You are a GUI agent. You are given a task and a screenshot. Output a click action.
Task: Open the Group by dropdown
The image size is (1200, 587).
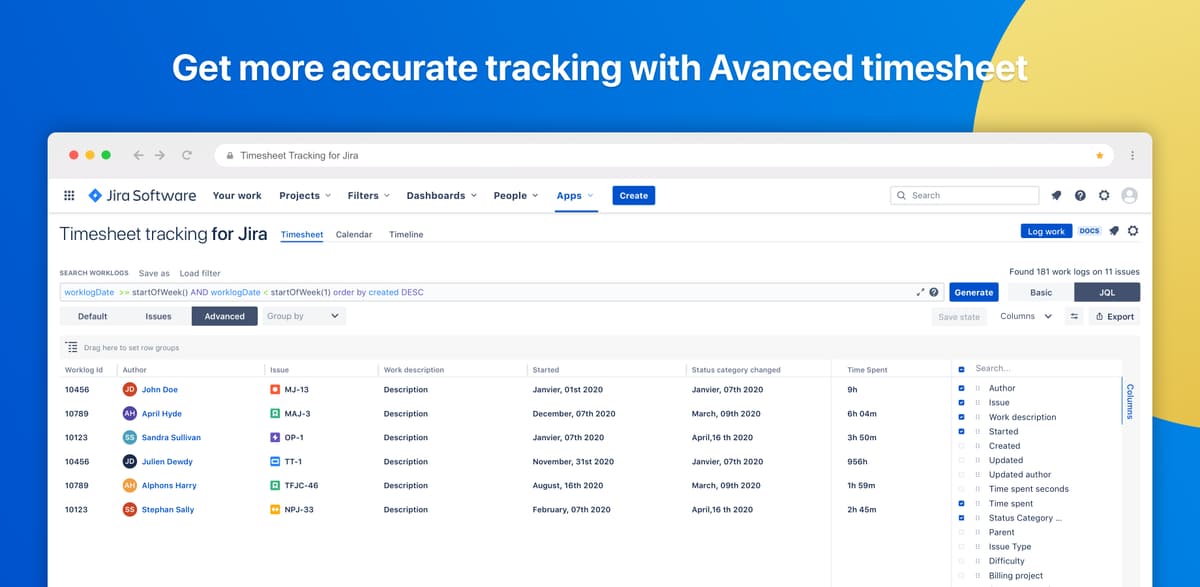click(x=303, y=316)
